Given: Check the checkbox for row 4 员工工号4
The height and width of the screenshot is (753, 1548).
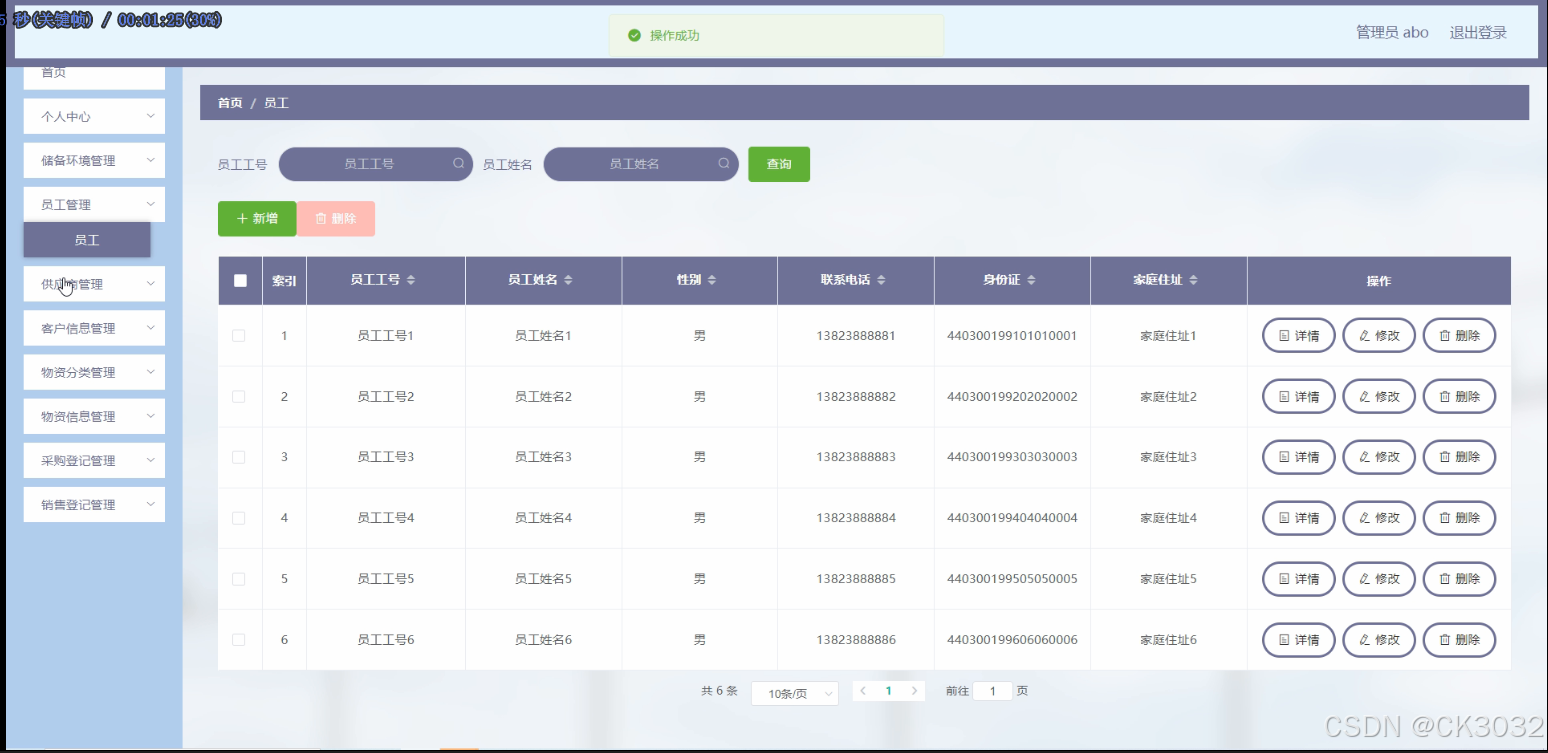Looking at the screenshot, I should tap(239, 517).
